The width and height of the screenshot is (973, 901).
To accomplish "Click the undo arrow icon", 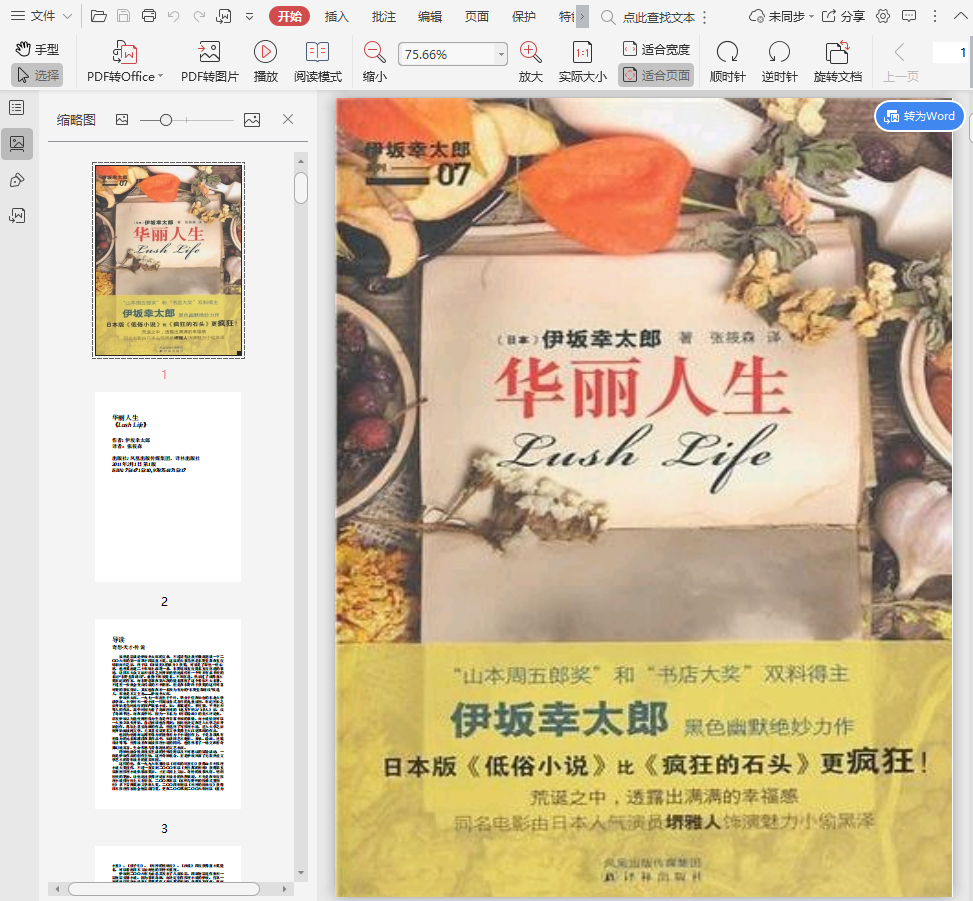I will (x=174, y=16).
